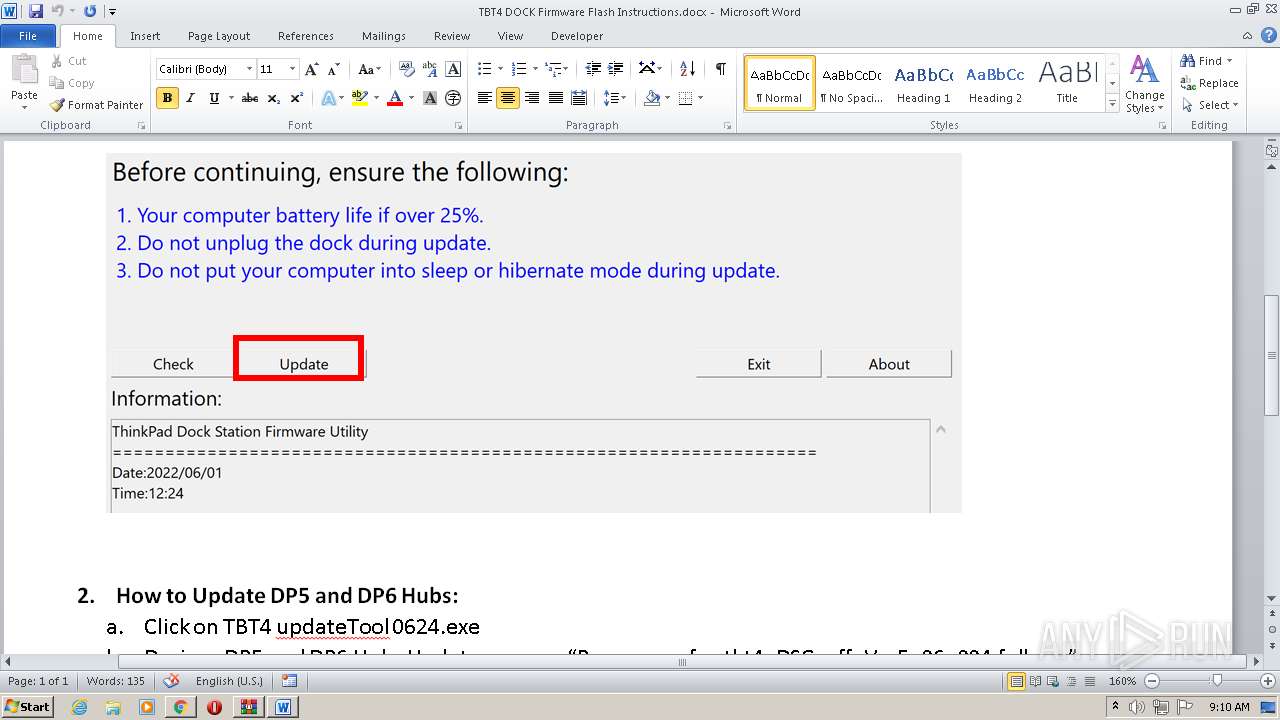Align text to the right
The width and height of the screenshot is (1280, 720).
tap(532, 98)
